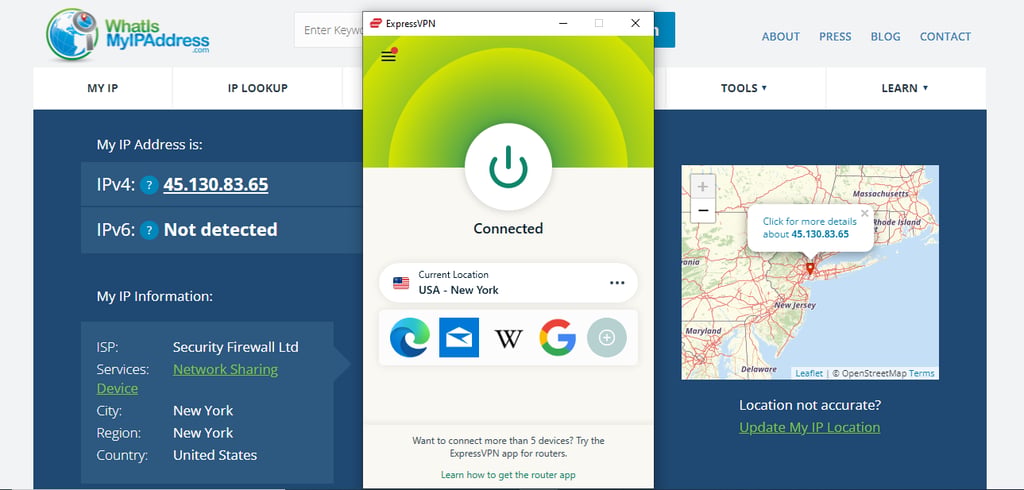
Task: Click the red location marker on map
Action: pos(810,268)
